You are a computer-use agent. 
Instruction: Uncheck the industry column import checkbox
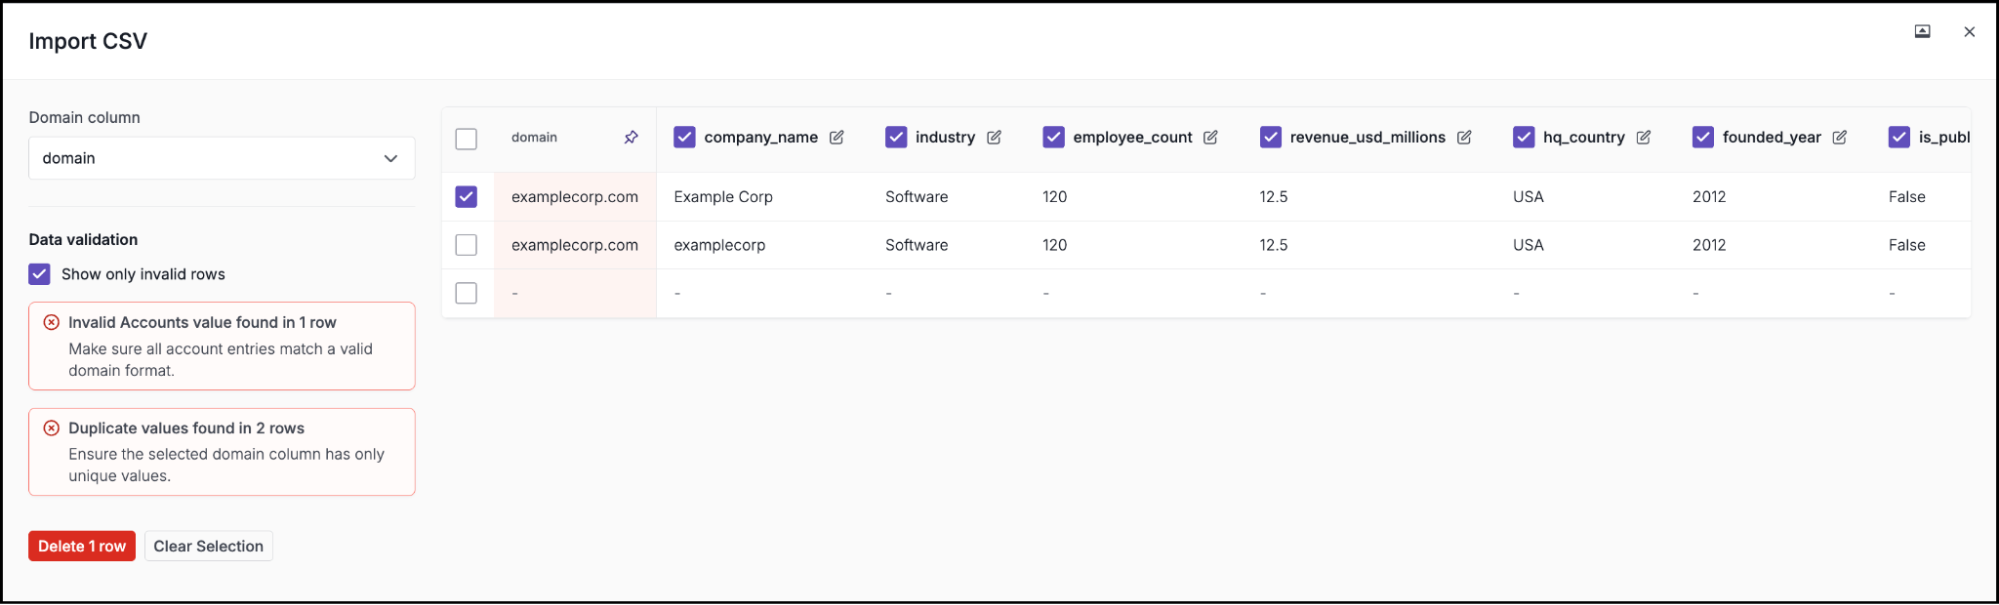click(x=896, y=136)
